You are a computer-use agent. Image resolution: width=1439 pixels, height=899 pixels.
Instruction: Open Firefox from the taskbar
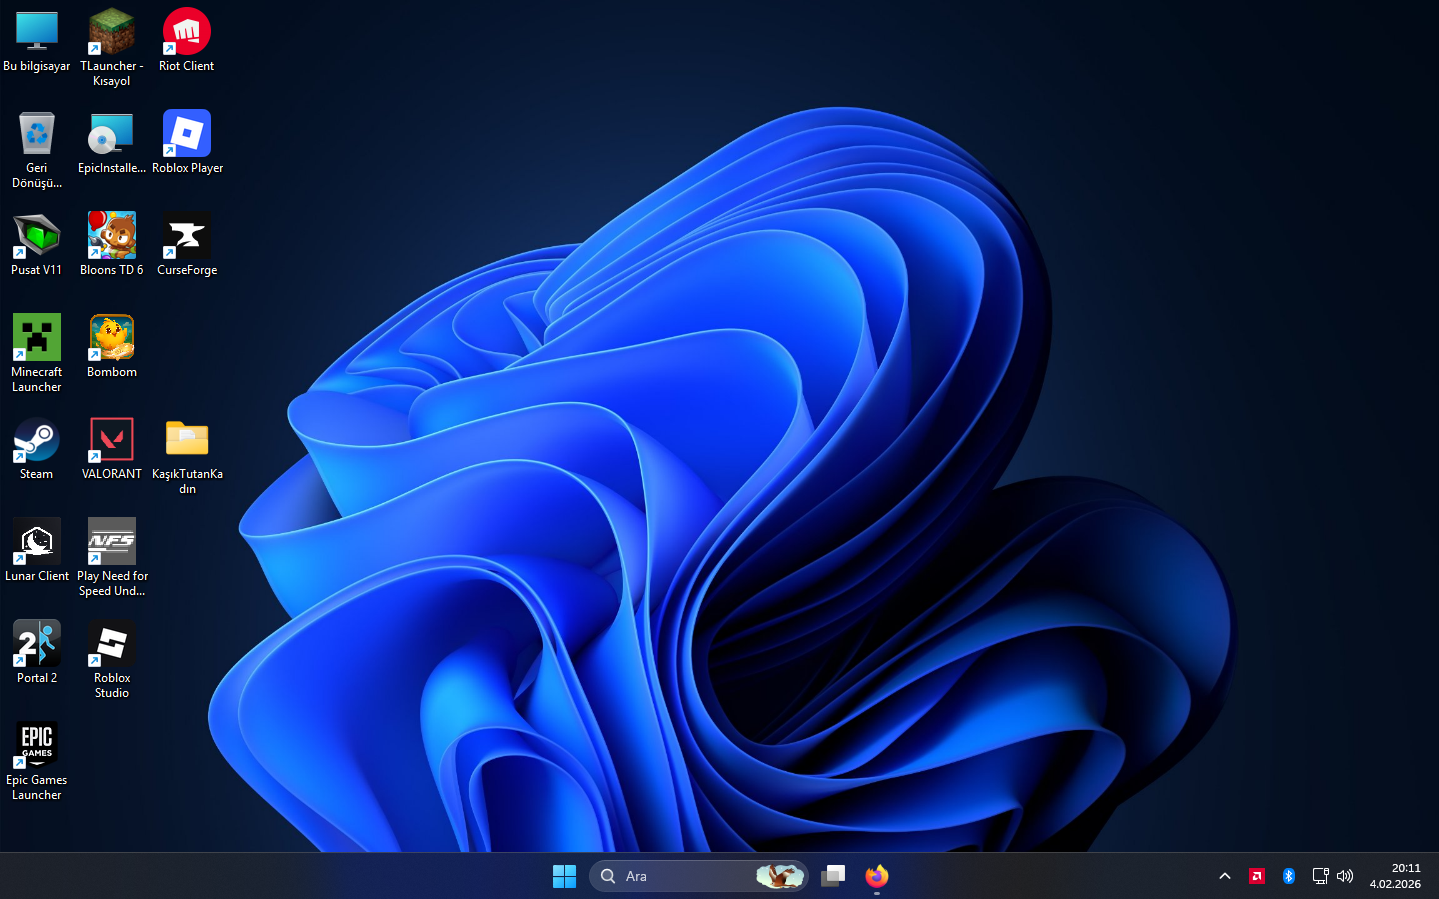click(x=877, y=876)
